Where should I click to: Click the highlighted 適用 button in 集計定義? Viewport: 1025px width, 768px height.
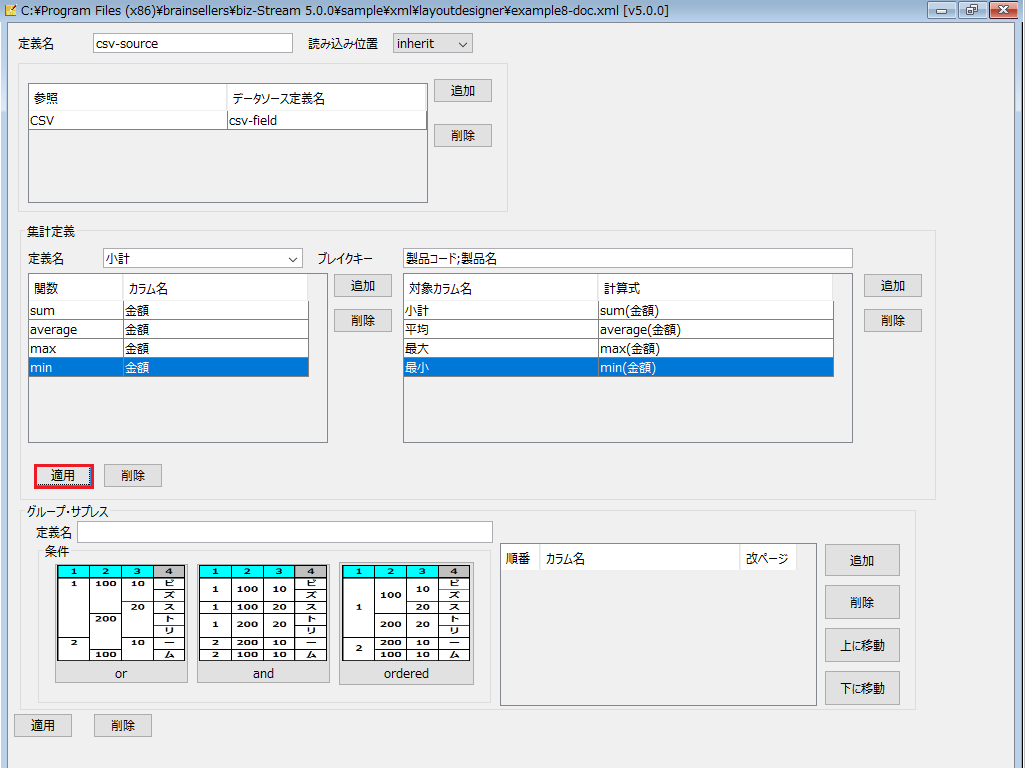[x=63, y=476]
